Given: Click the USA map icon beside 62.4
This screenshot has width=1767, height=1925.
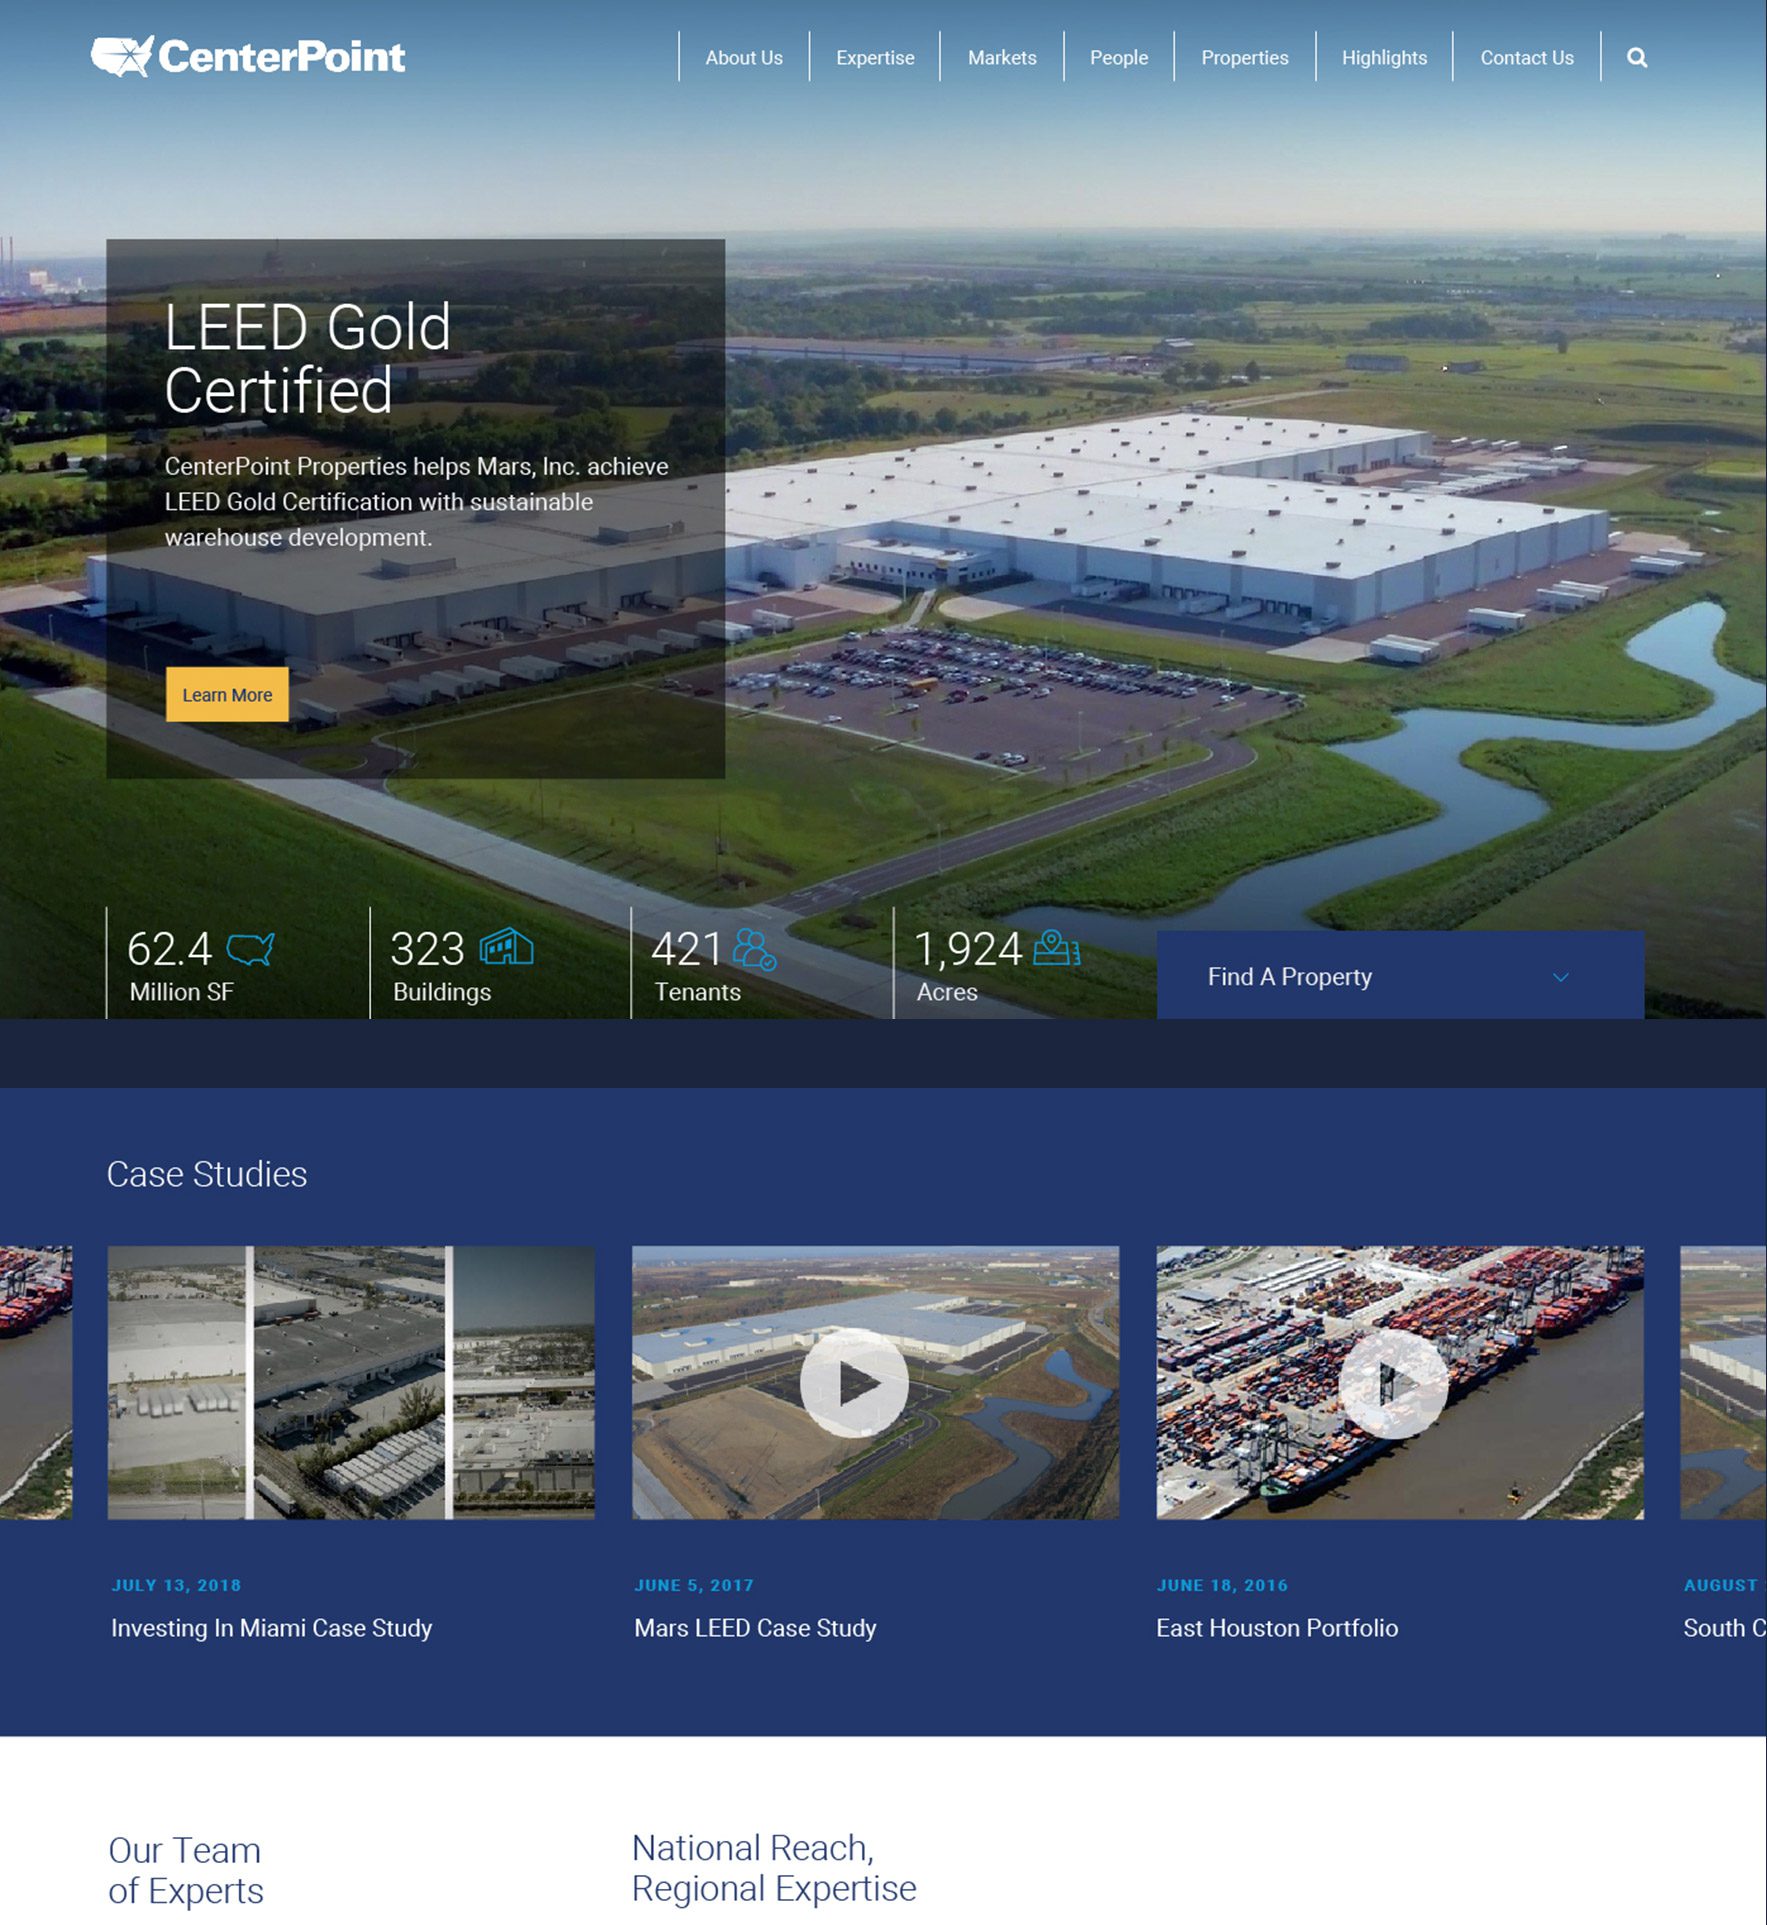Looking at the screenshot, I should point(250,948).
